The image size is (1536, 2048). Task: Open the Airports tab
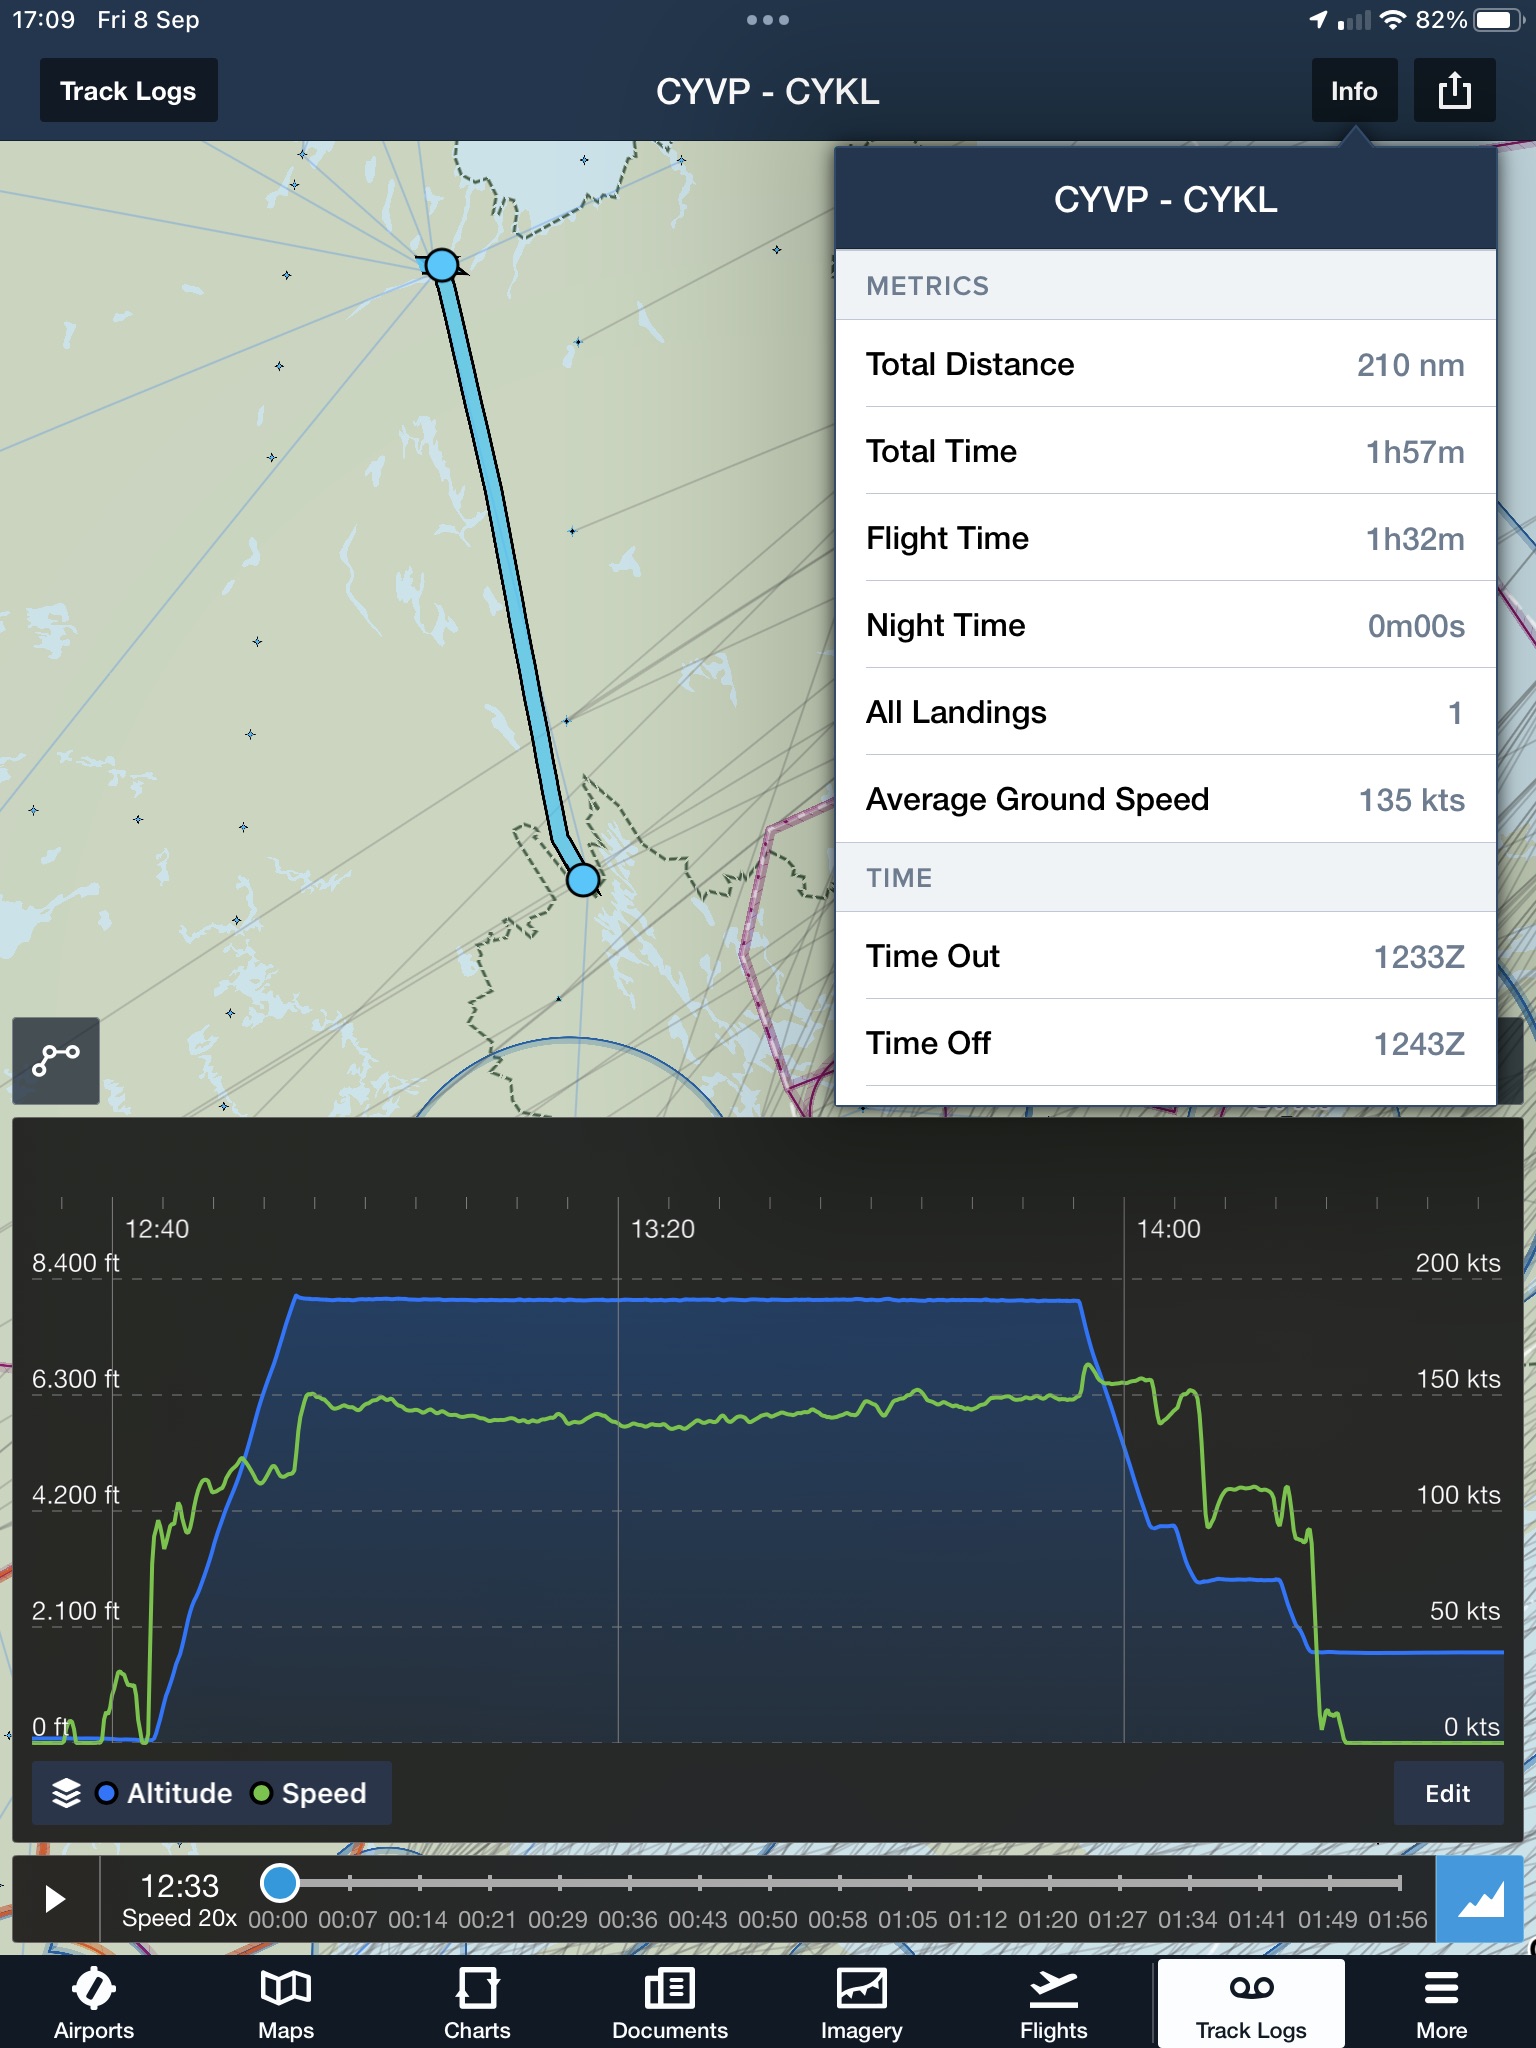[x=94, y=2003]
